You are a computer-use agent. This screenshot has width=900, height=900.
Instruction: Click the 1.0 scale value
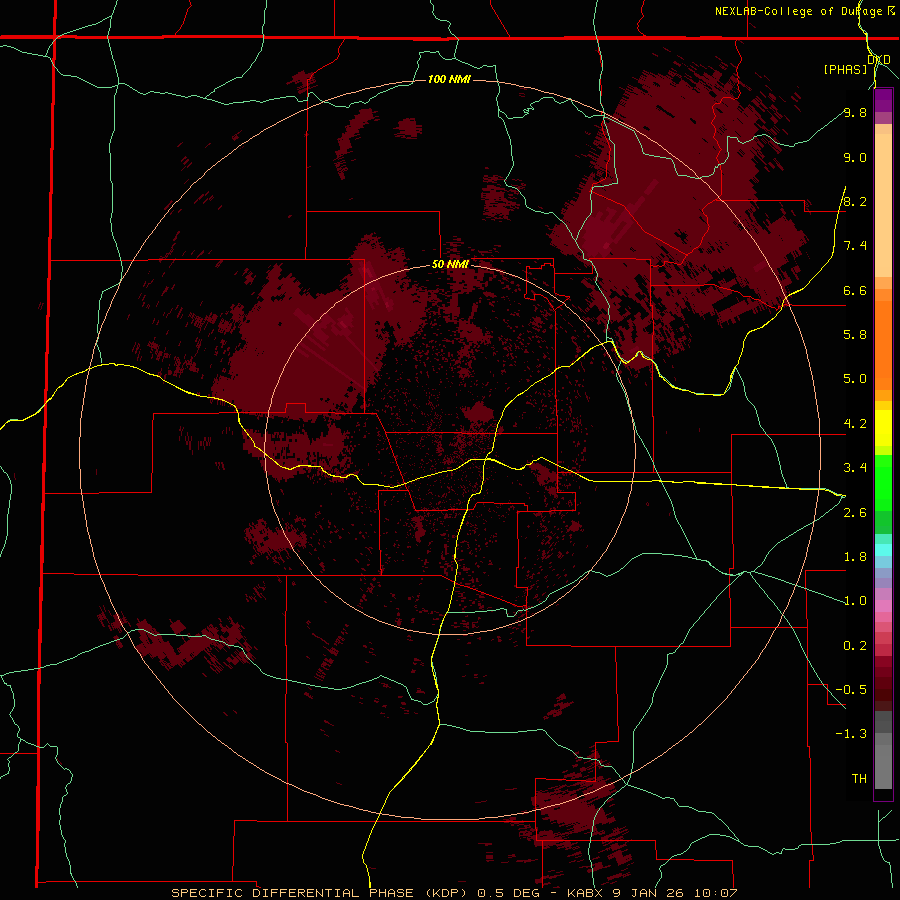[x=855, y=601]
